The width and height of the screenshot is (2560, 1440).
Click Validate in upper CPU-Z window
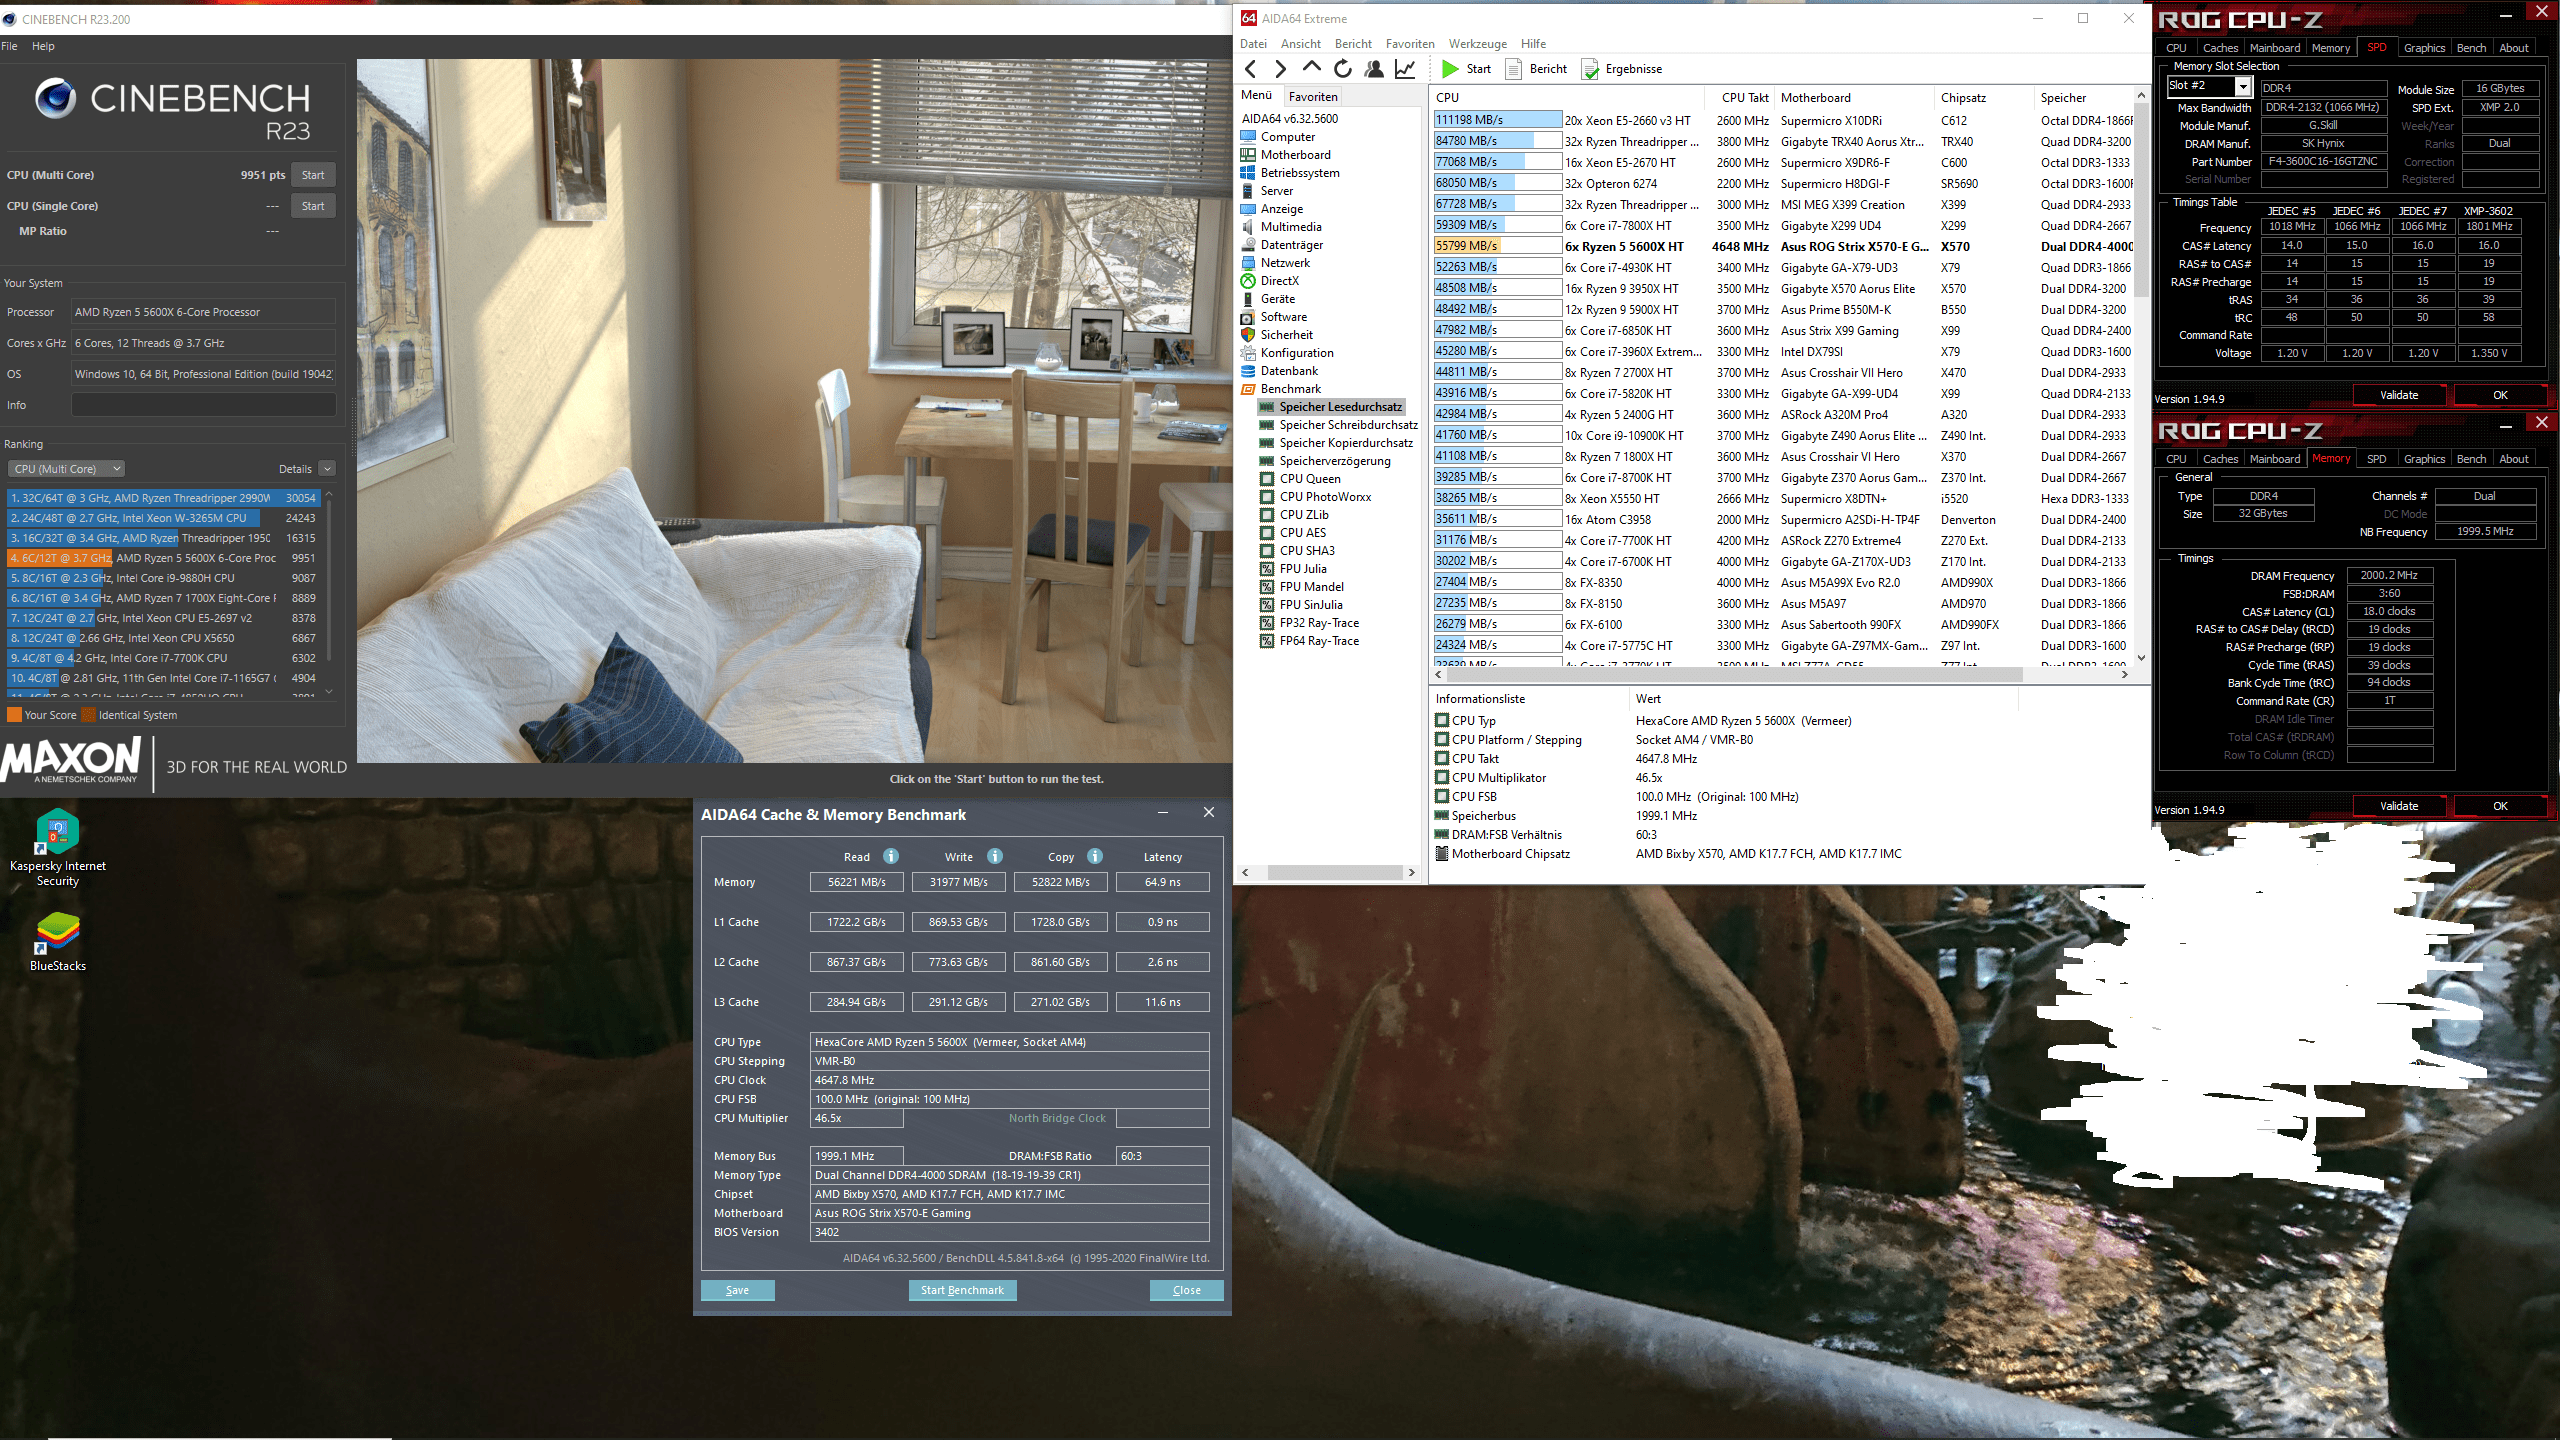[2398, 395]
